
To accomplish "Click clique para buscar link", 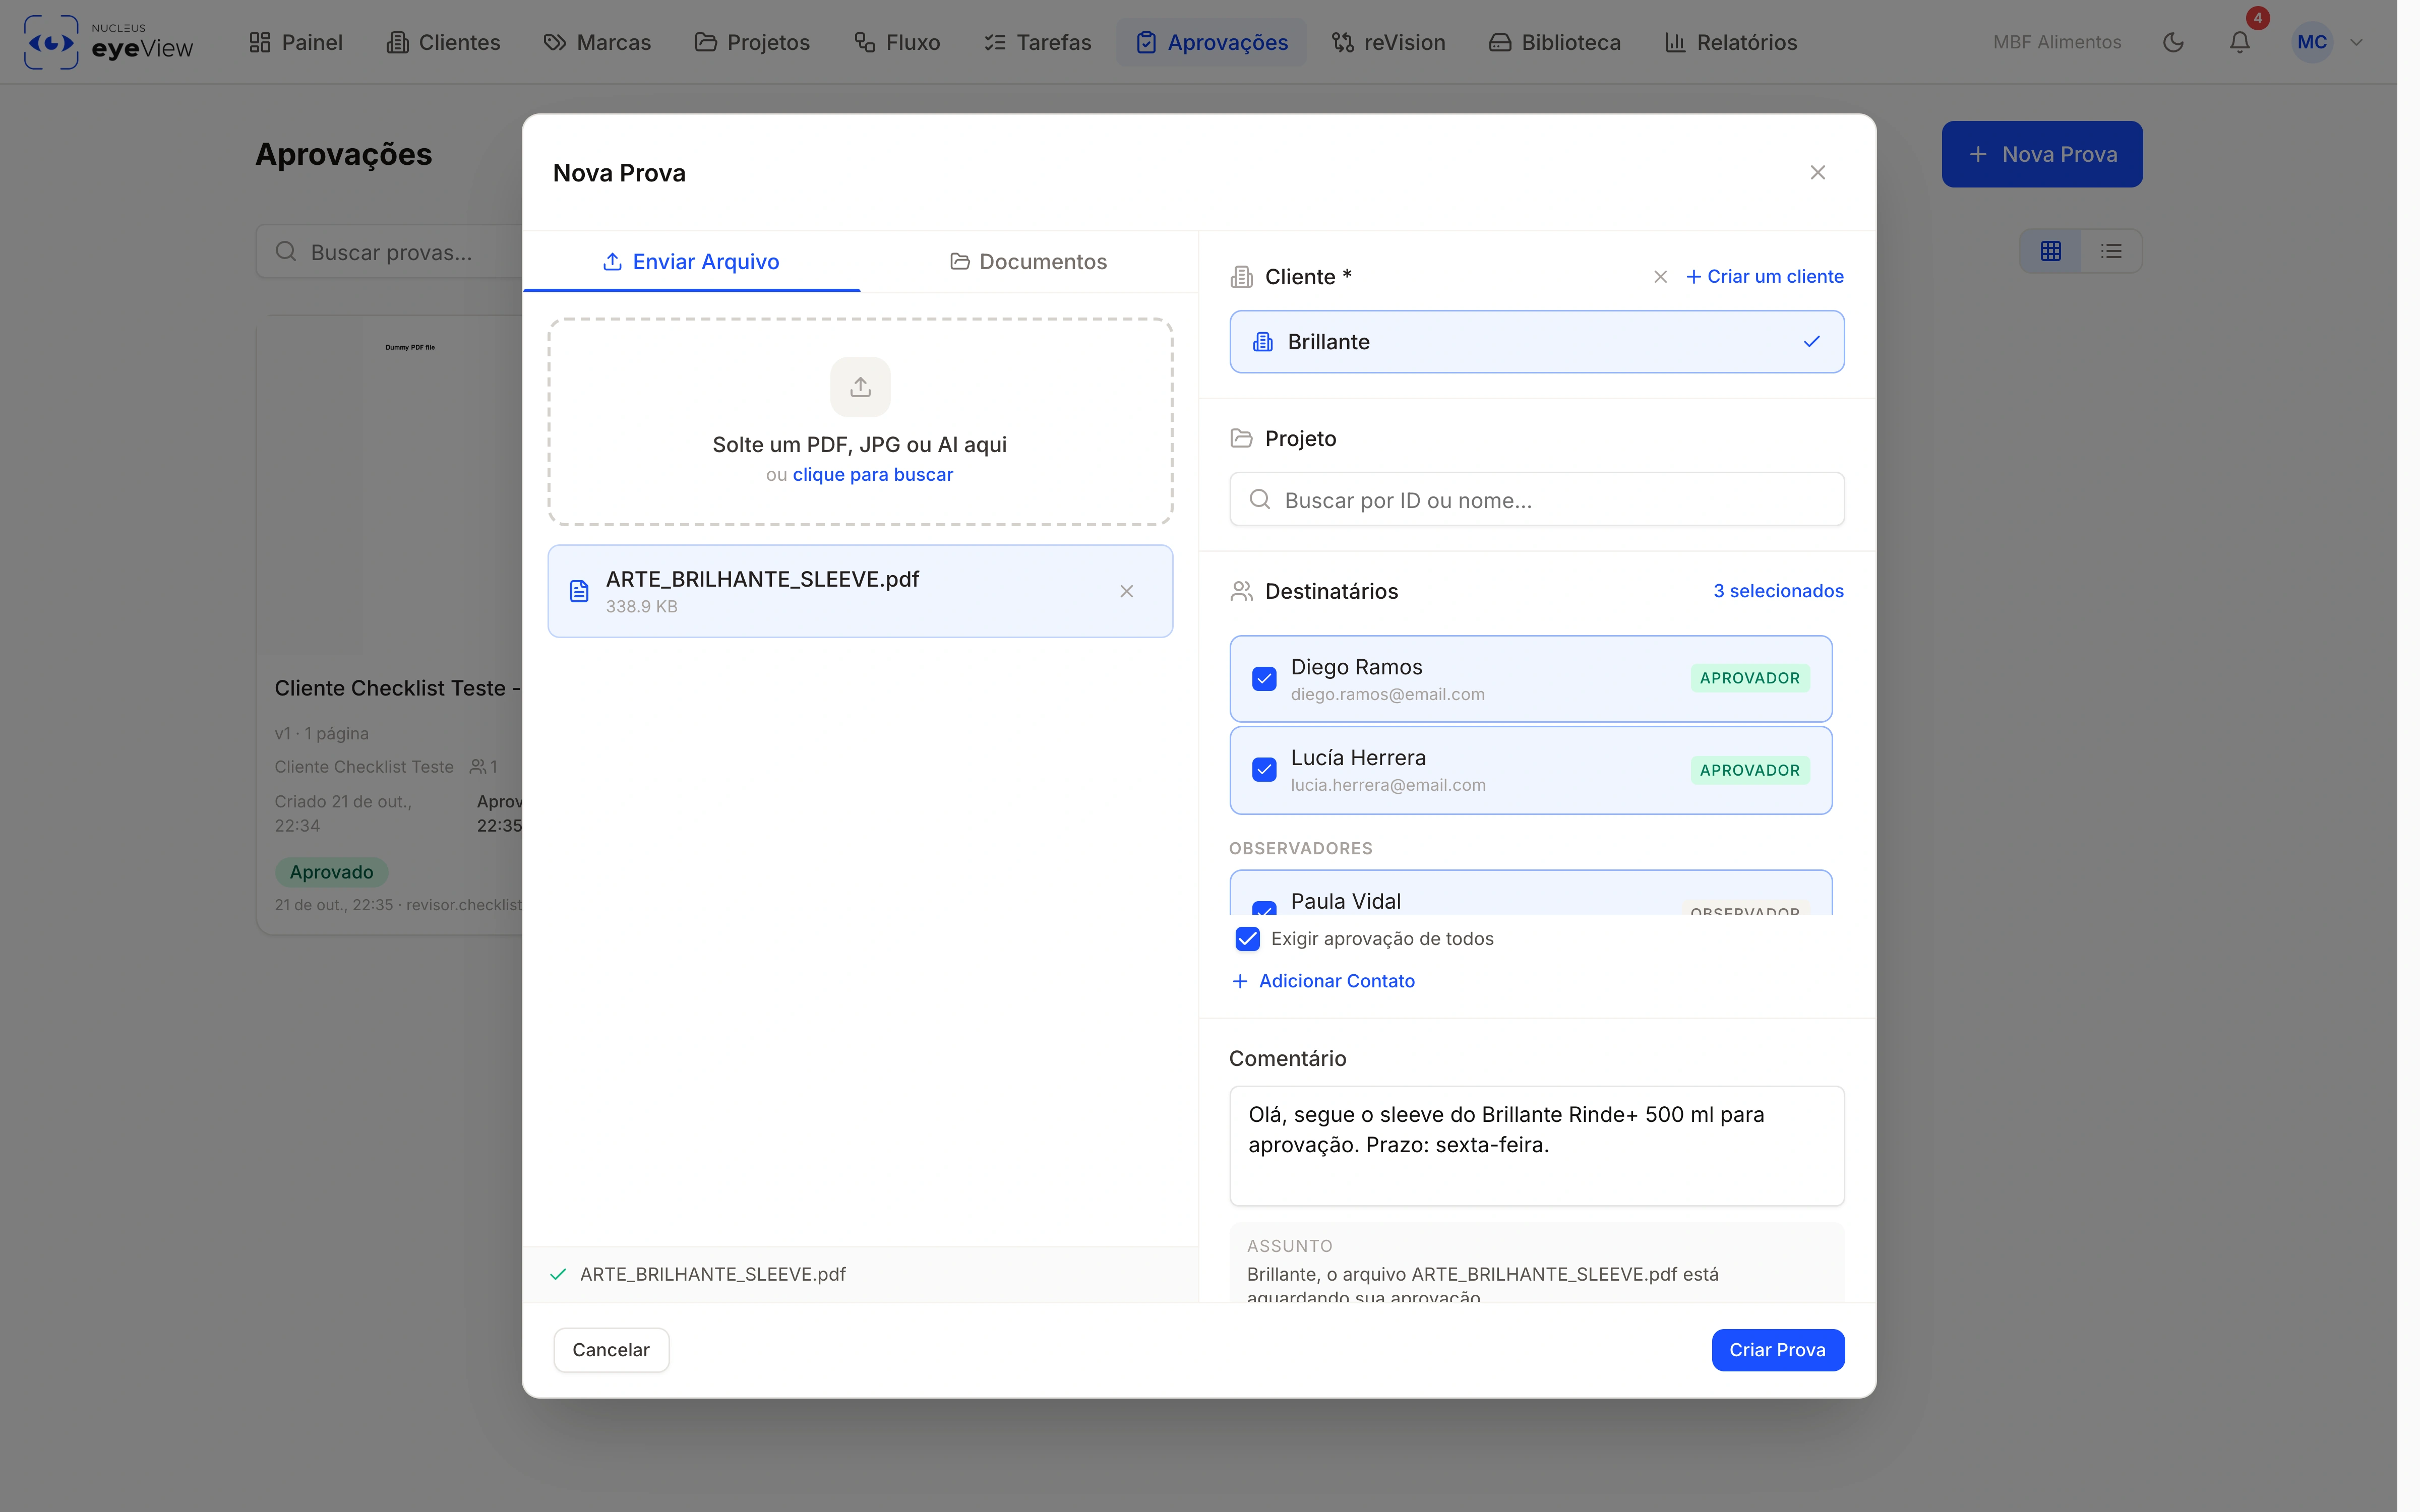I will (x=872, y=474).
